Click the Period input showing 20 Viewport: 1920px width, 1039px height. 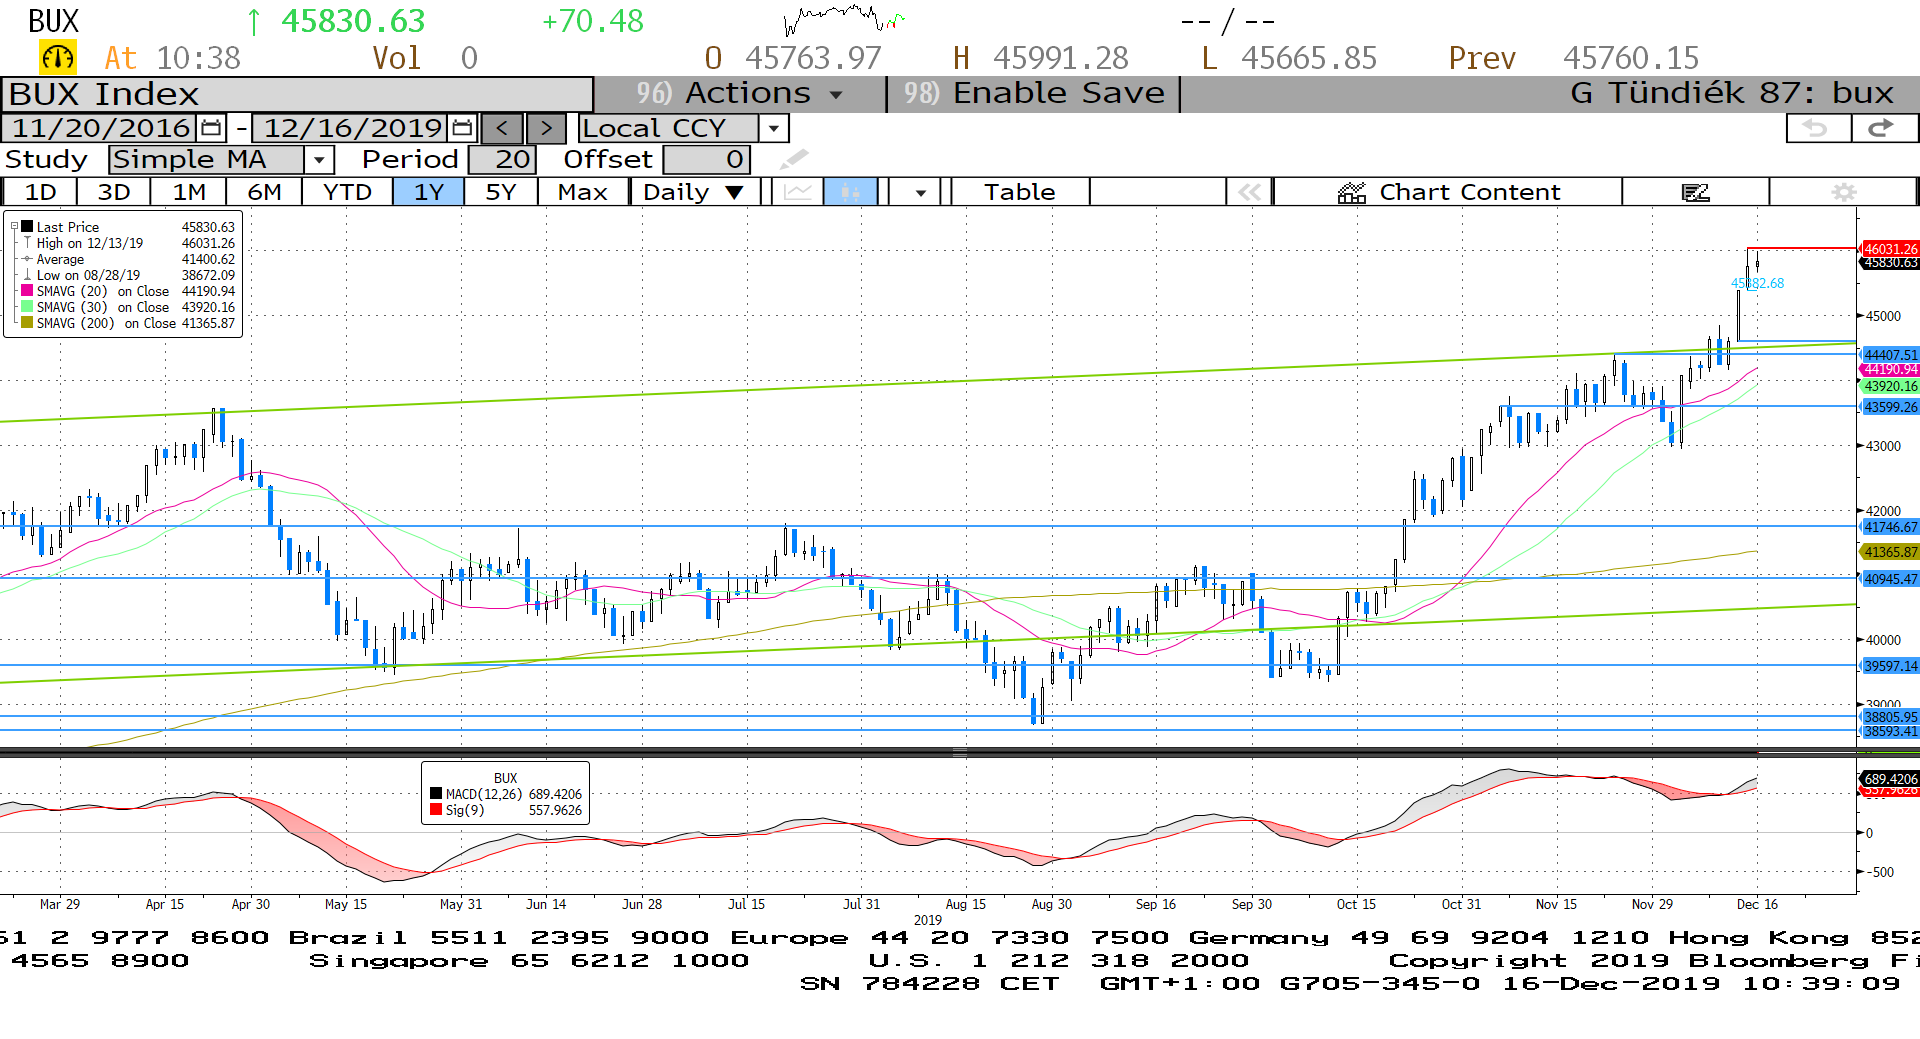tap(502, 159)
